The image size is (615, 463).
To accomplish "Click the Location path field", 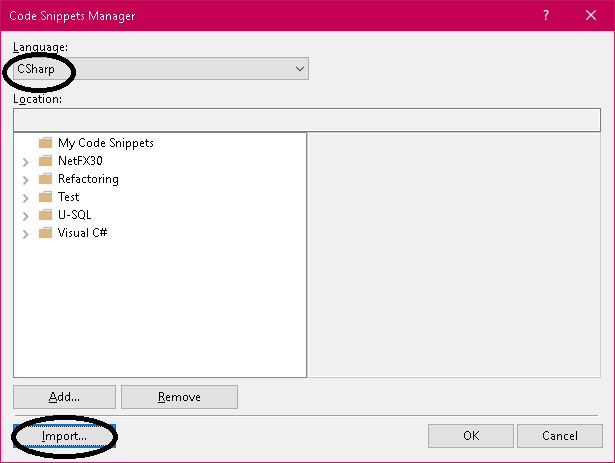I will [x=307, y=119].
